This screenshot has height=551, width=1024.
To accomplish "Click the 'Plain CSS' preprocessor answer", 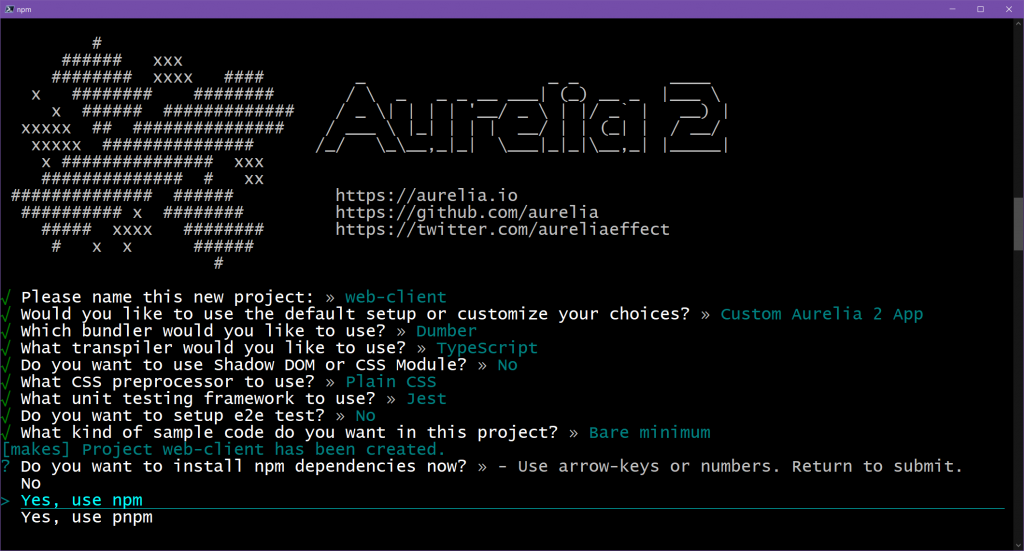I will coord(391,382).
